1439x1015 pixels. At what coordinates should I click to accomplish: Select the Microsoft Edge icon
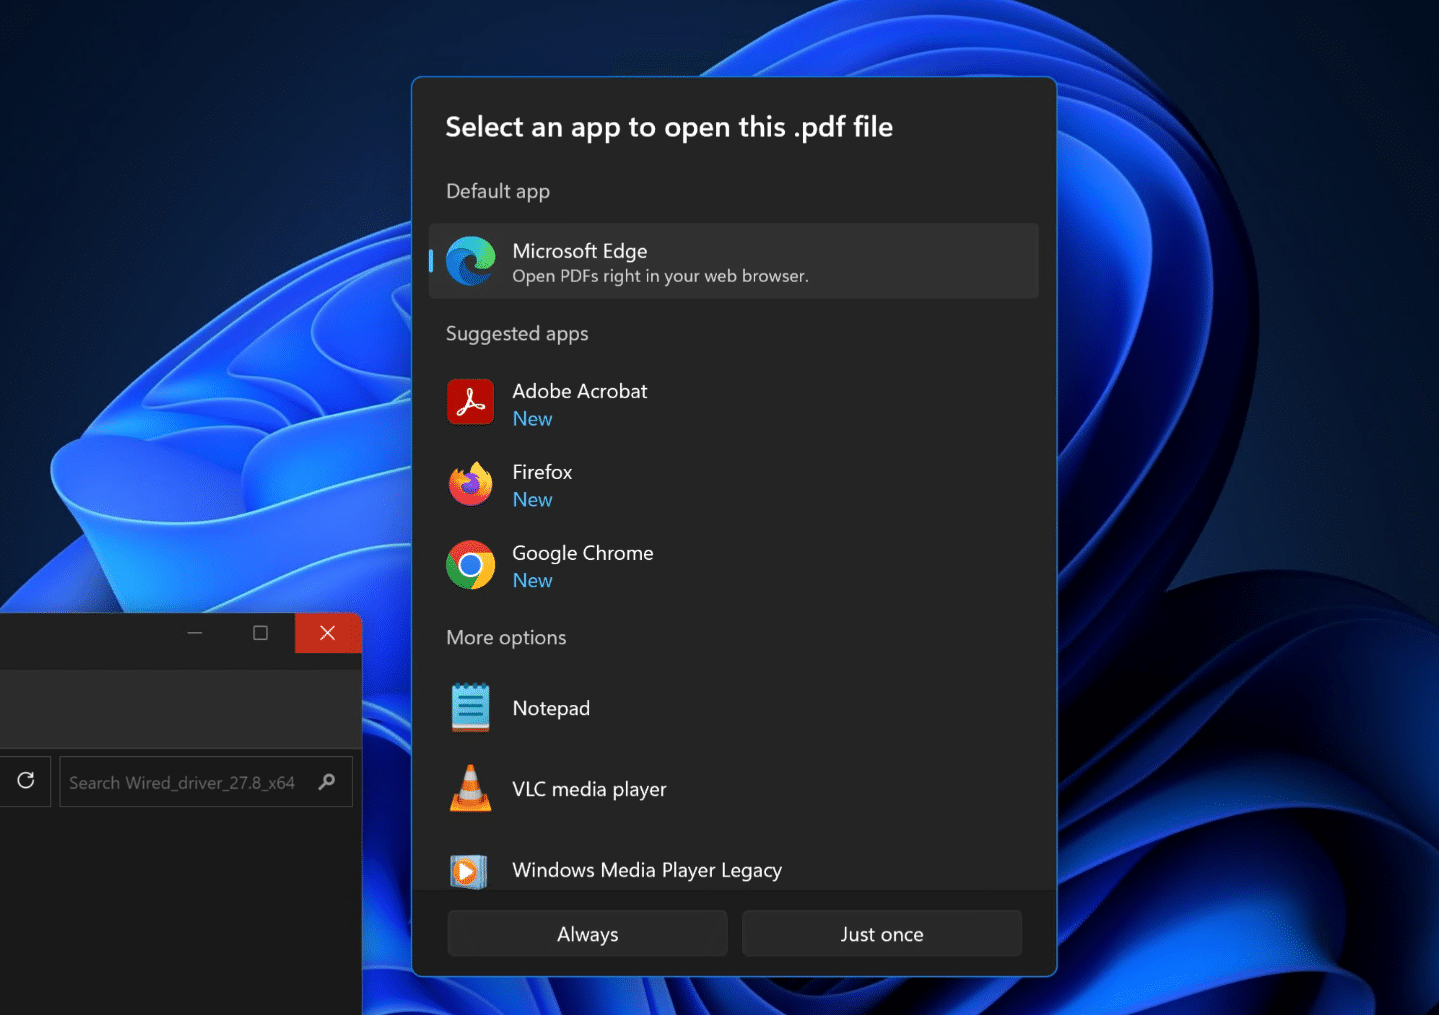470,261
